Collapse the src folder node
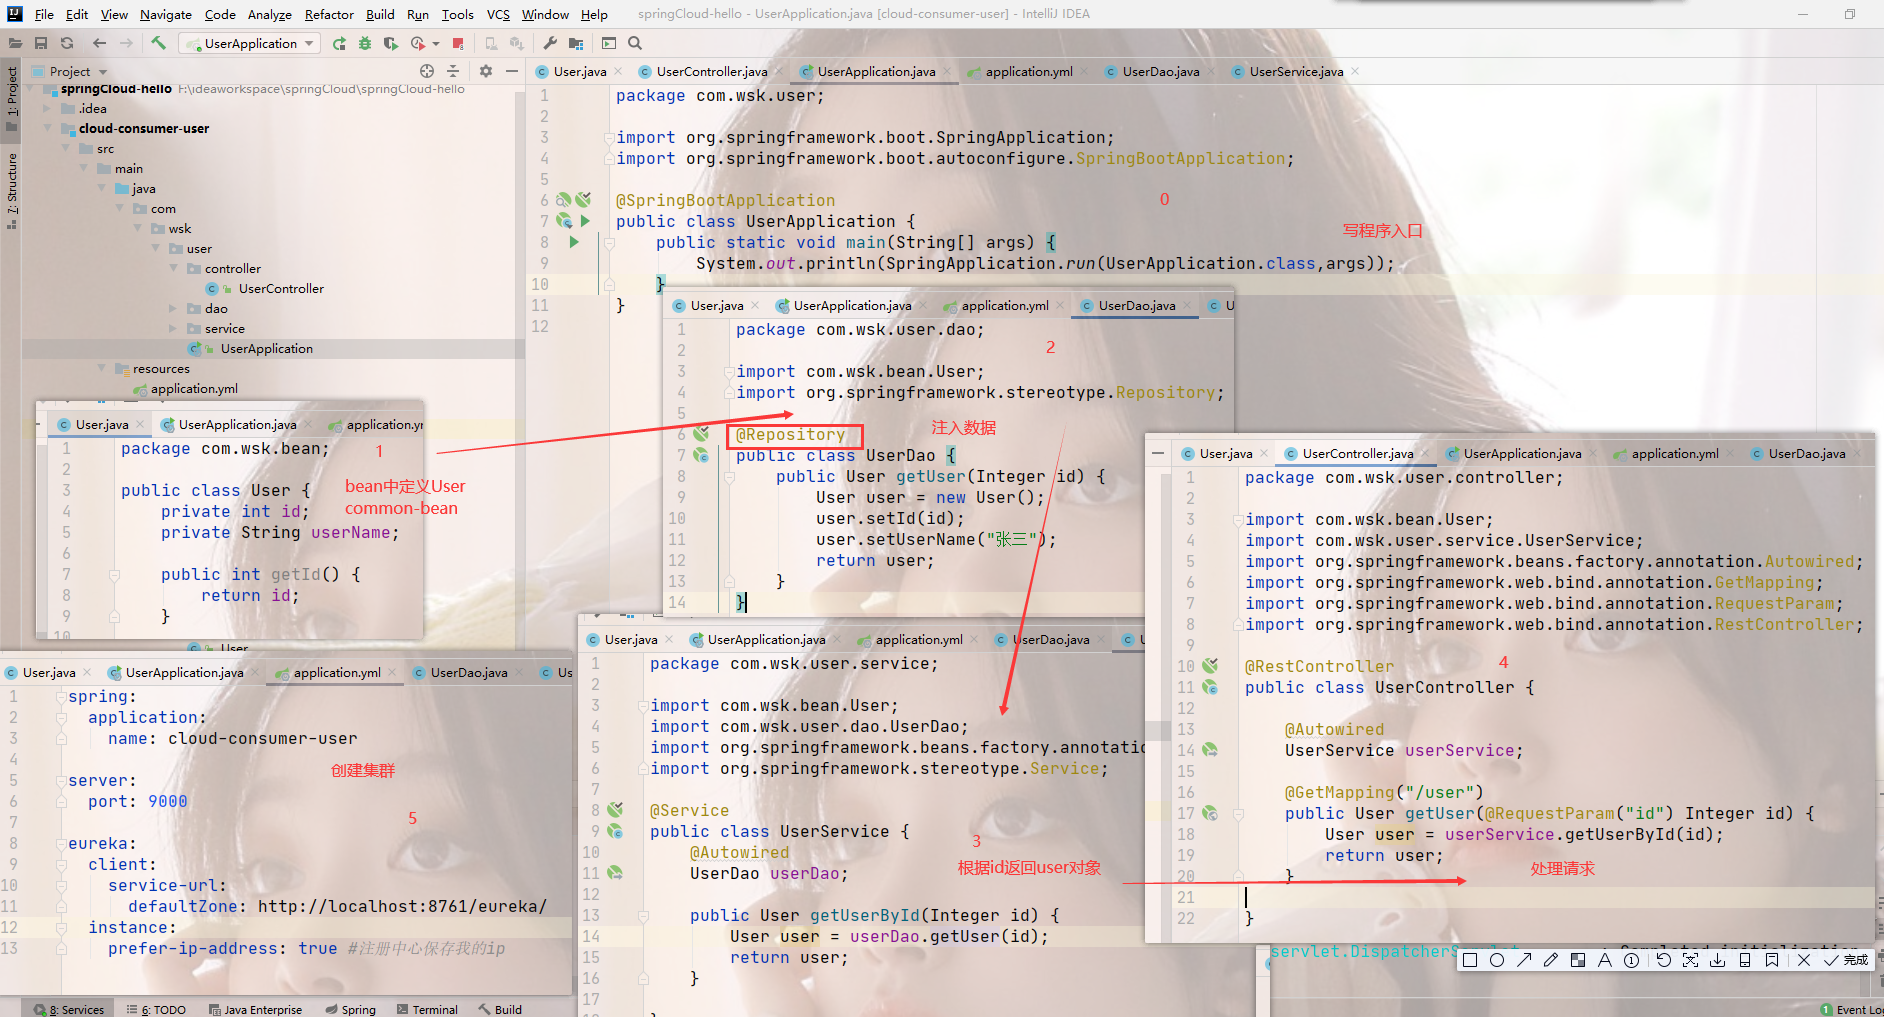The width and height of the screenshot is (1884, 1017). pyautogui.click(x=66, y=148)
